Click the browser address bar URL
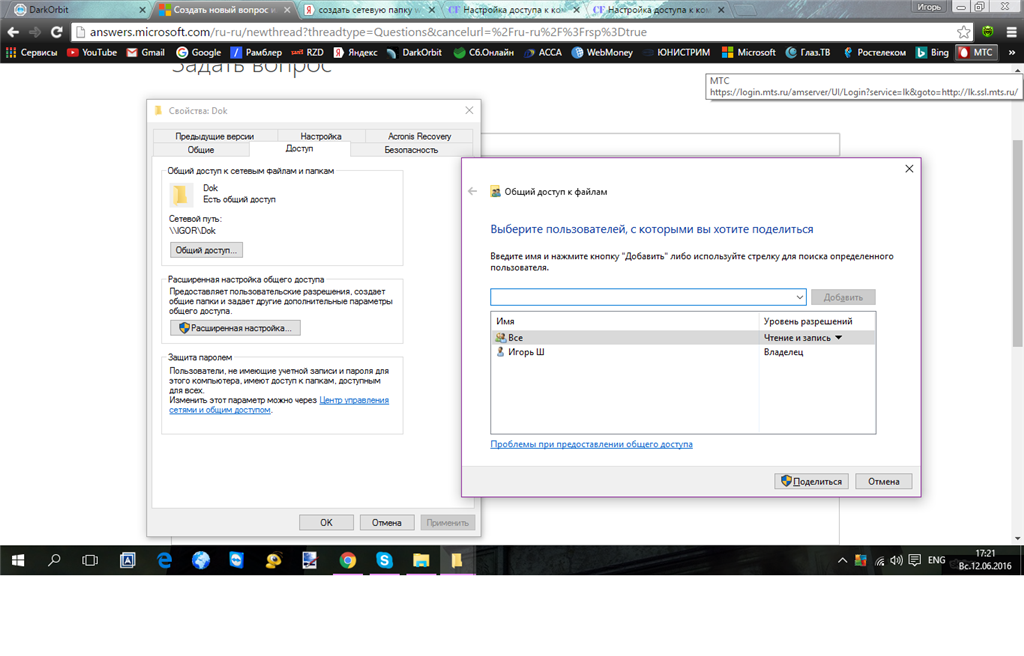The height and width of the screenshot is (656, 1024). tap(368, 32)
